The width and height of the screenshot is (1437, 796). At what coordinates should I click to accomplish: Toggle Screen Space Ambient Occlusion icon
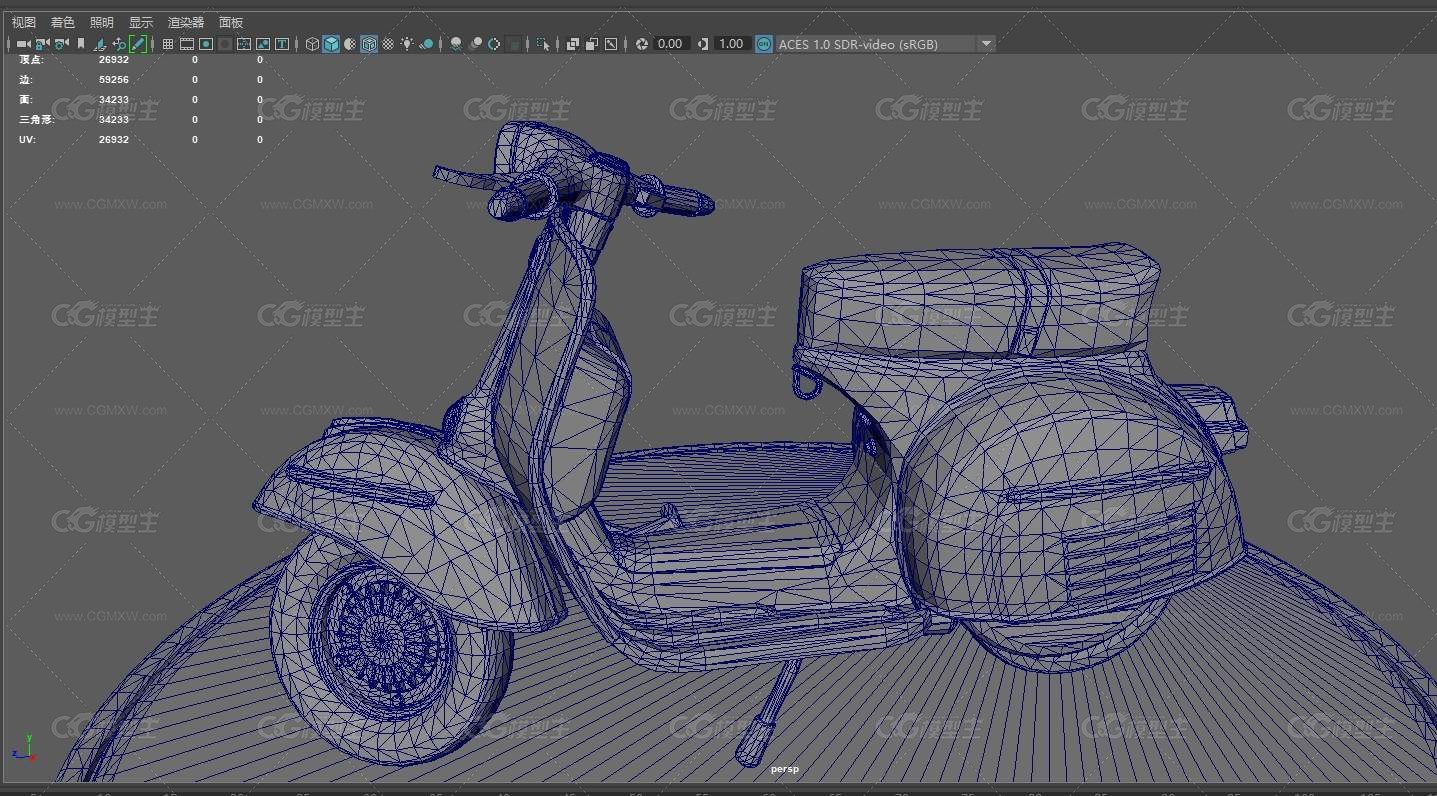pos(456,44)
